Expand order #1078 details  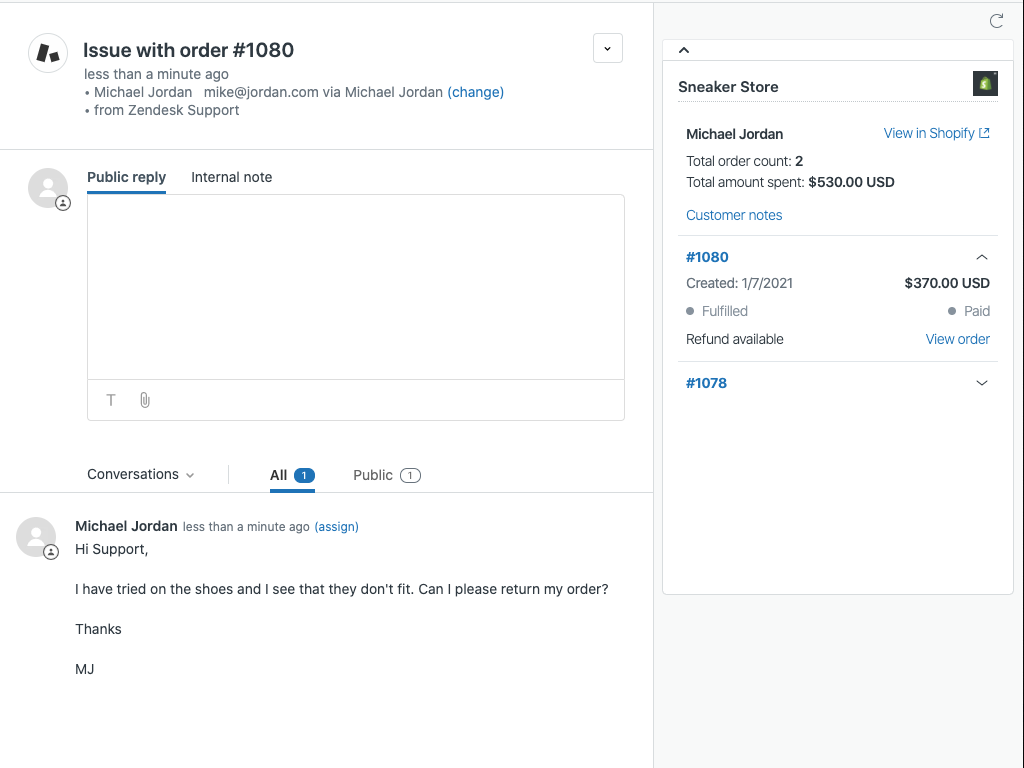coord(982,383)
